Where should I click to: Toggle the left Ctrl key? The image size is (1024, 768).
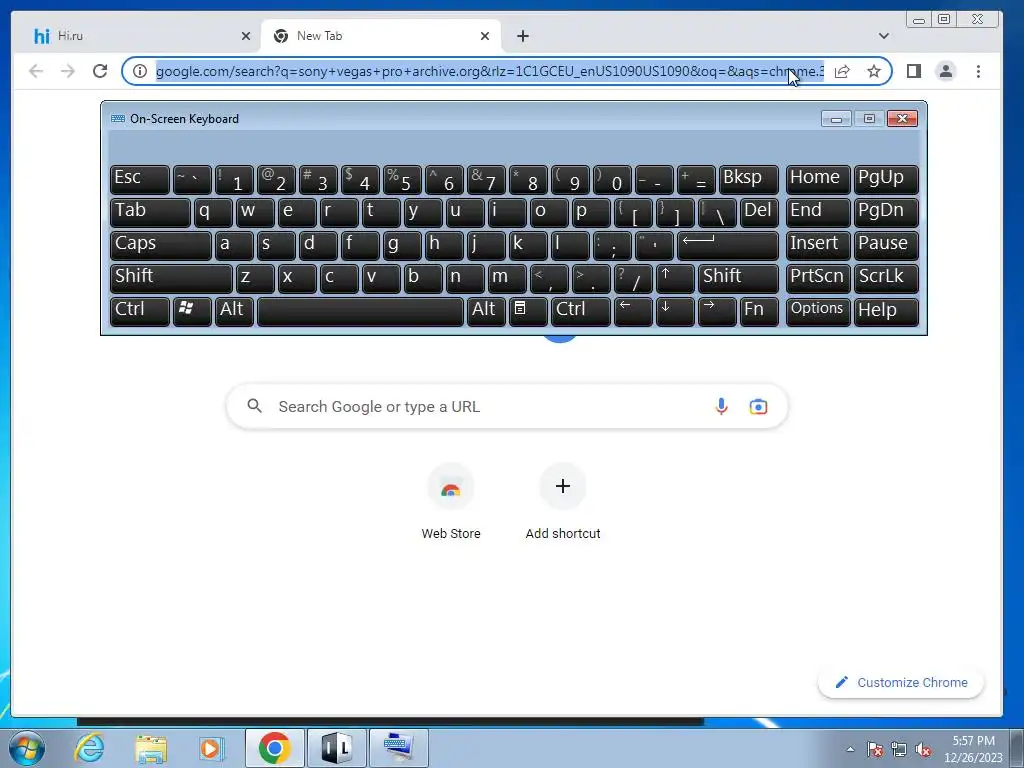140,311
